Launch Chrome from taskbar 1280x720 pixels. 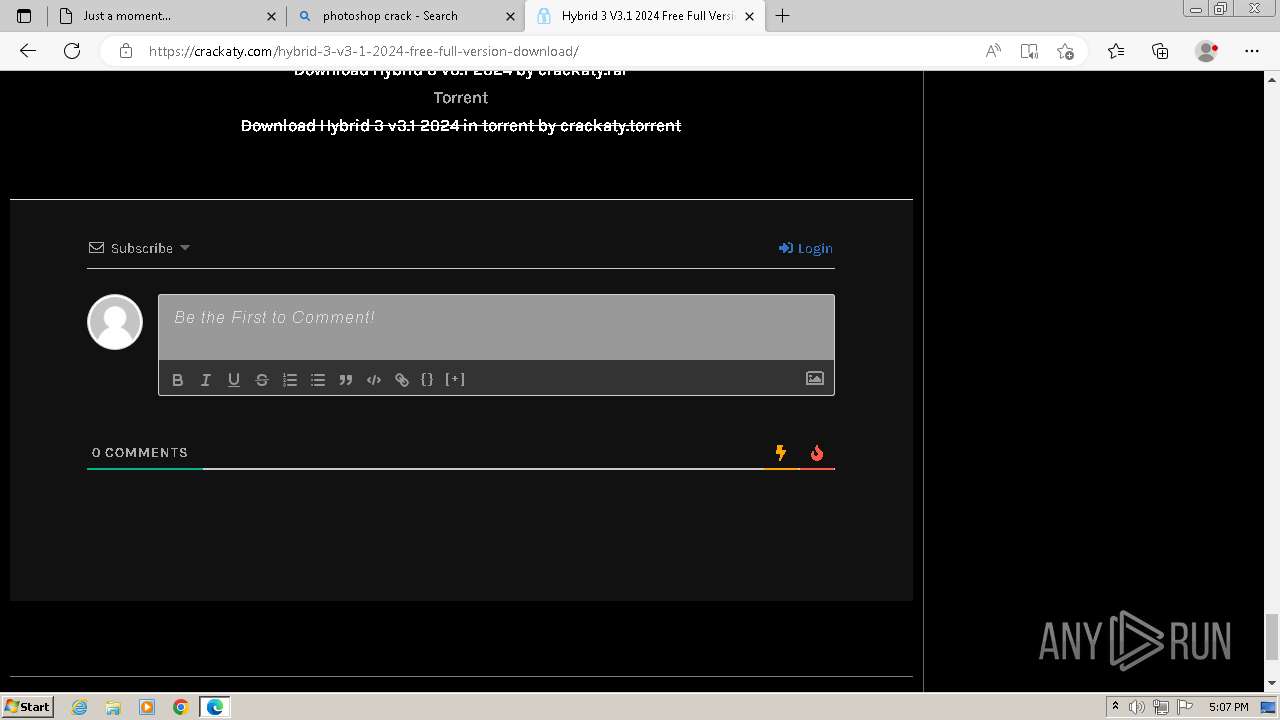181,707
